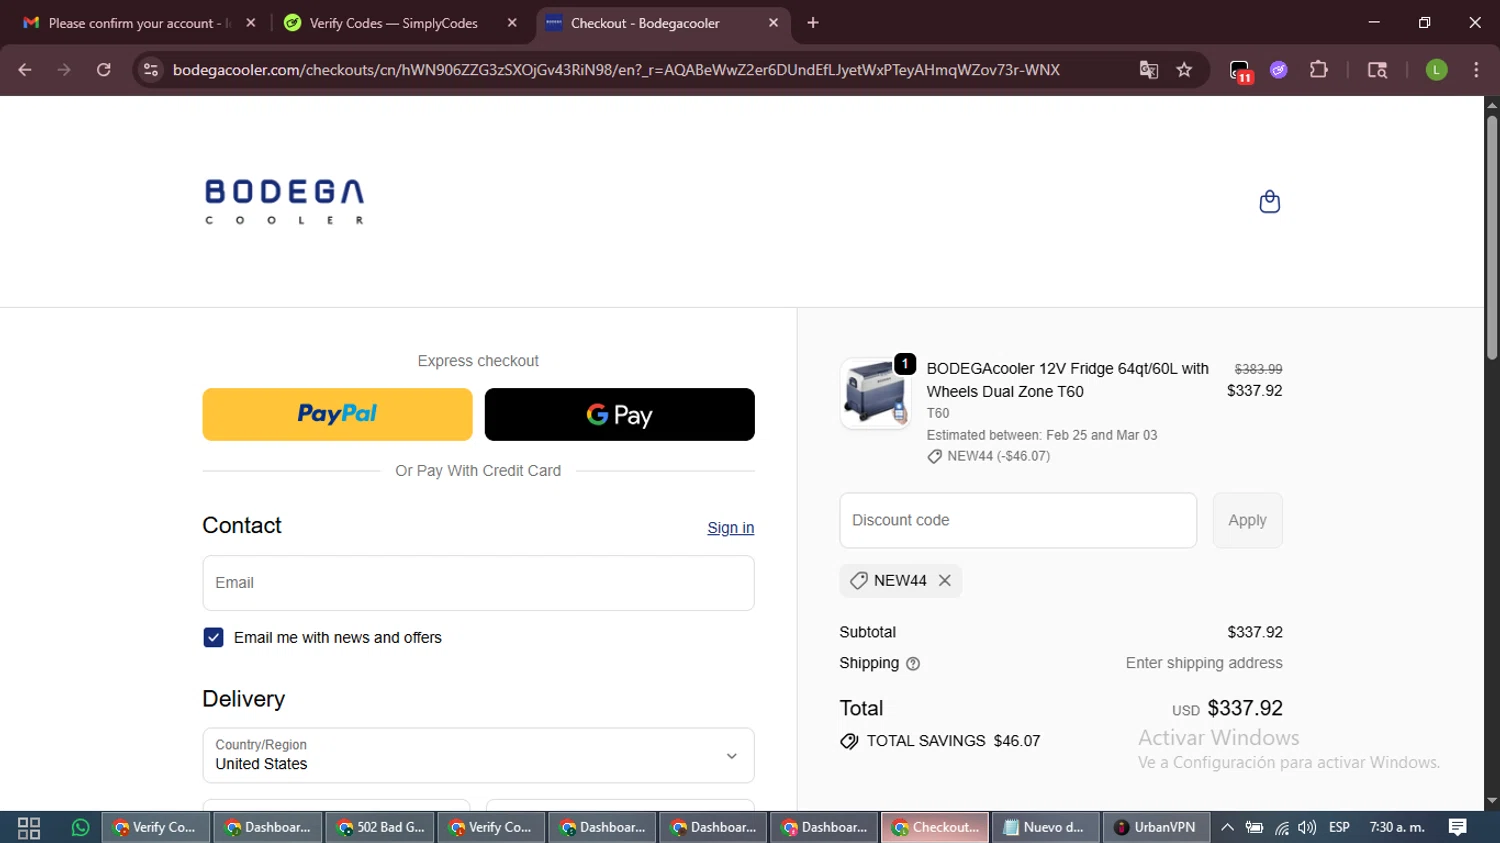
Task: Click the NEW44 (-$46.07) line item label
Action: pos(998,456)
